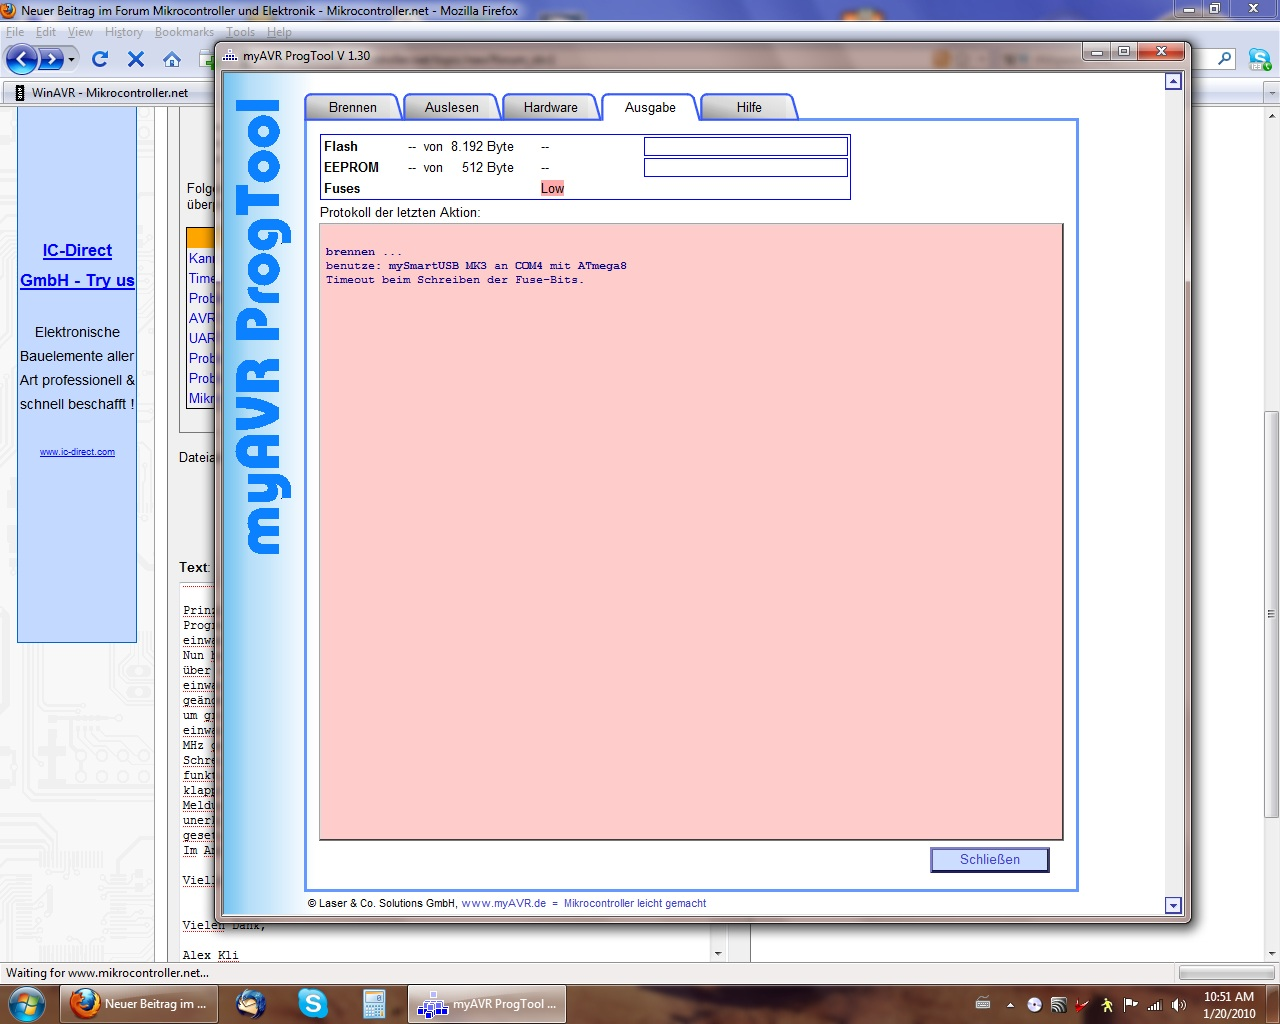This screenshot has width=1280, height=1024.
Task: Click the Action Center flag tray icon
Action: point(1131,1005)
